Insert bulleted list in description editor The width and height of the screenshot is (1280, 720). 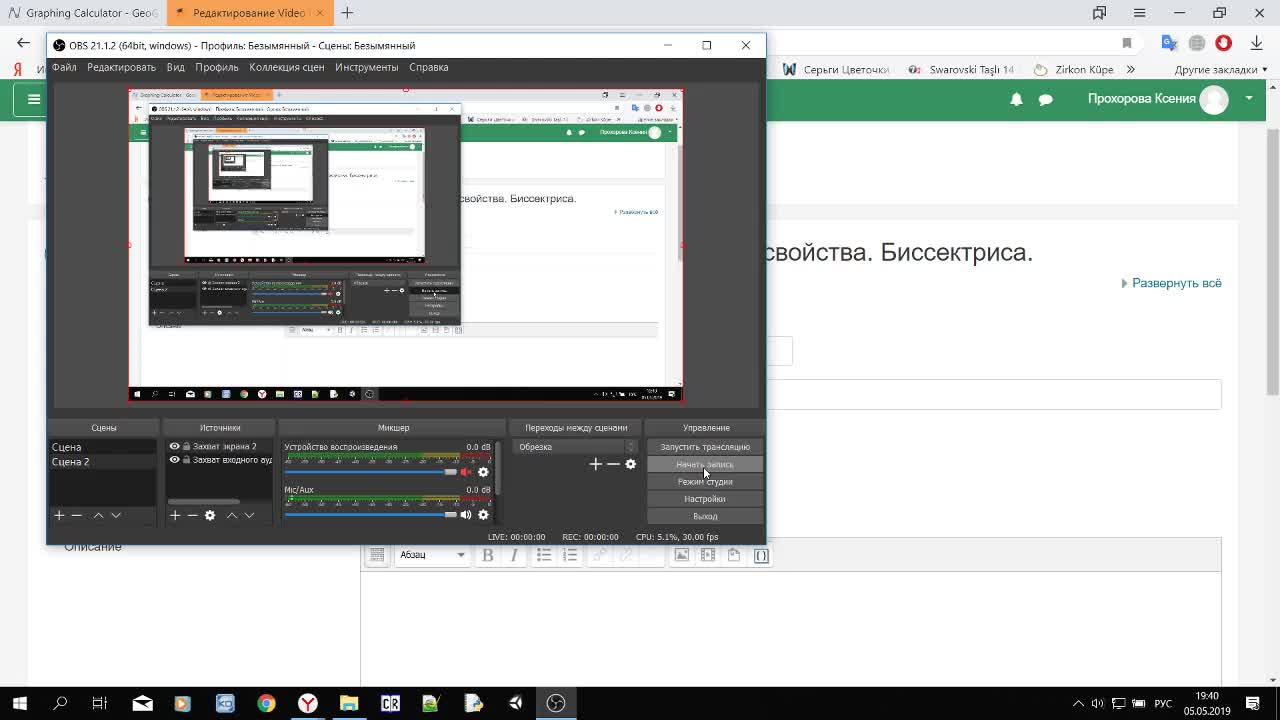click(x=544, y=555)
